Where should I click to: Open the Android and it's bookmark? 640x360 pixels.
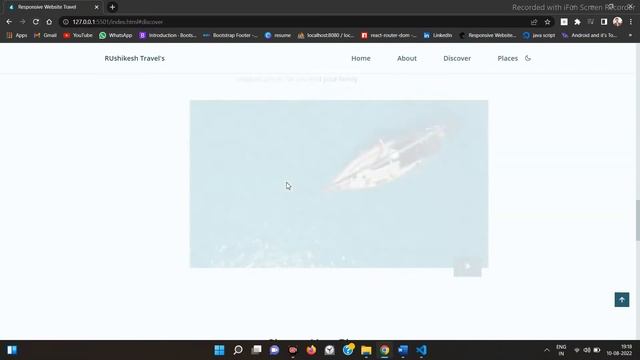589,36
